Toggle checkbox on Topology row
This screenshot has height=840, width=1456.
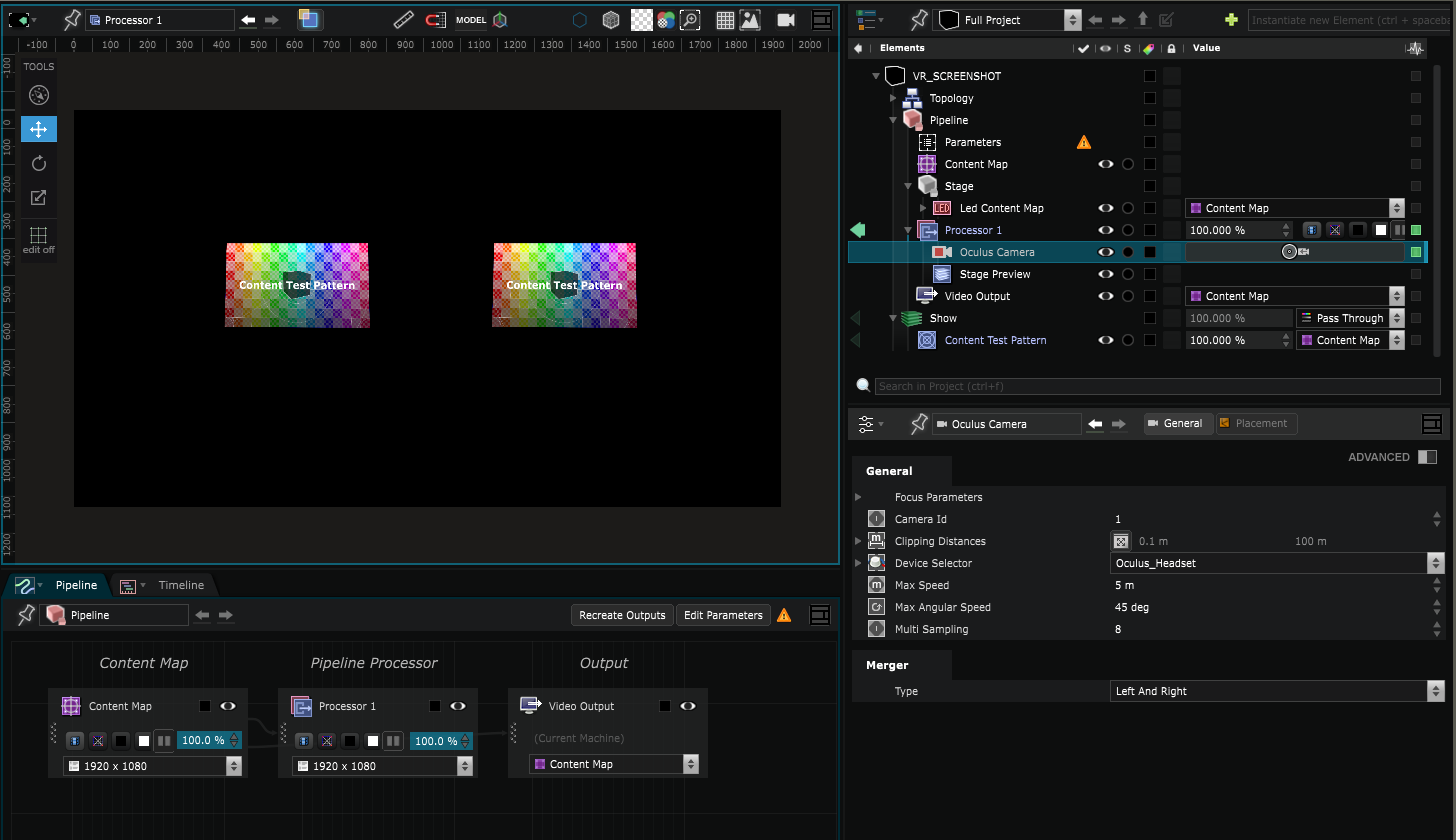[x=1150, y=98]
